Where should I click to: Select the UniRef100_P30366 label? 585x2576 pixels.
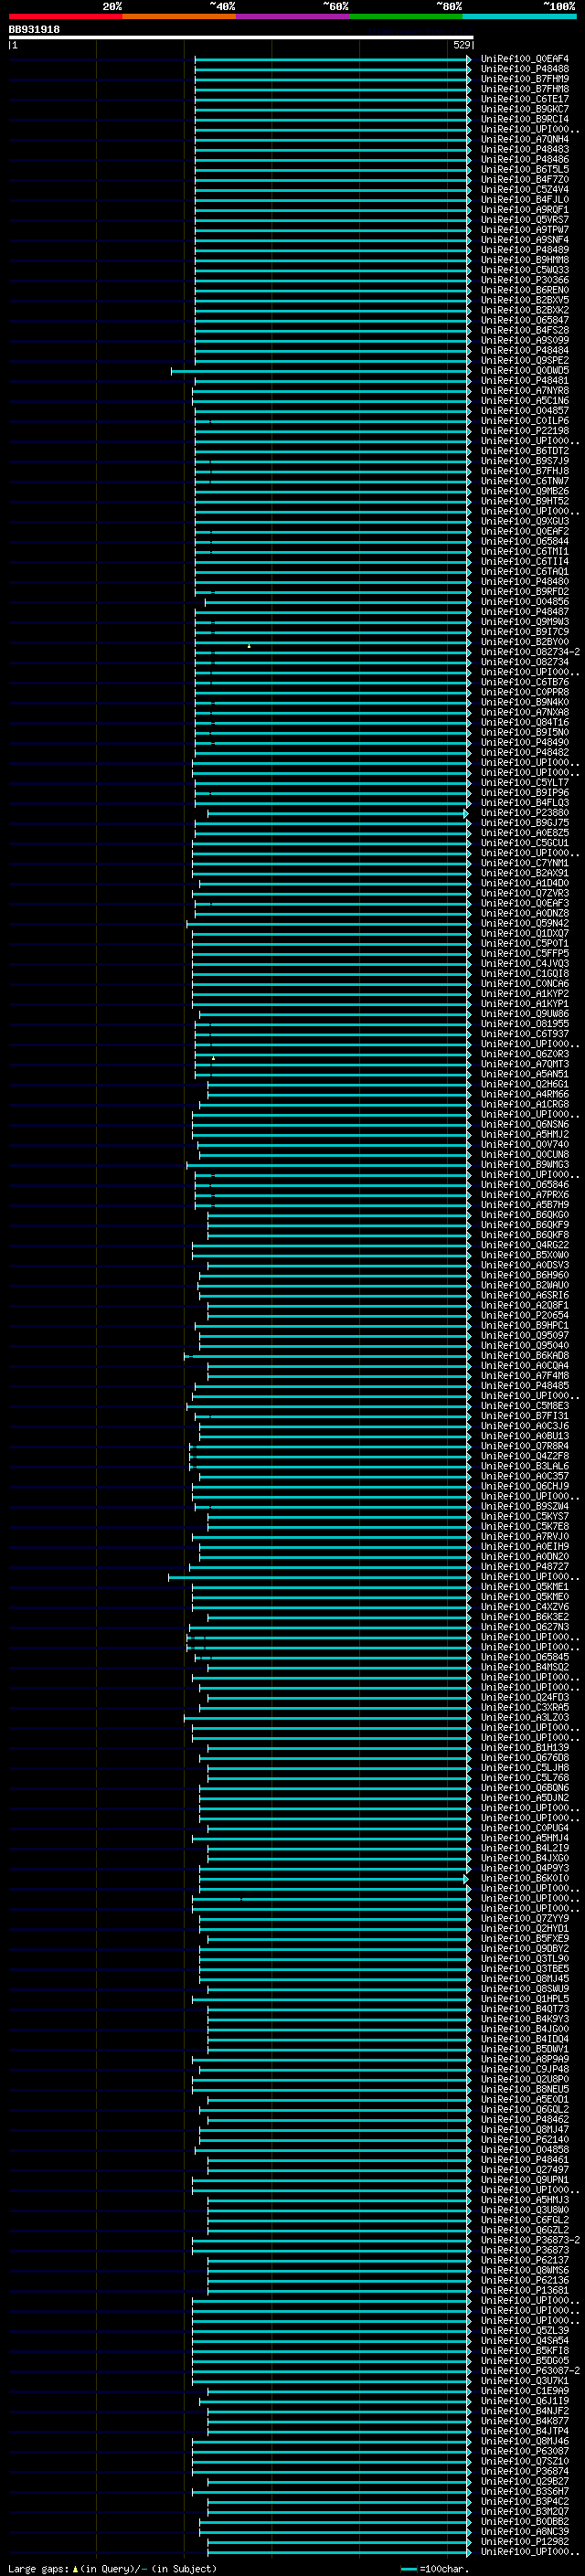[x=524, y=280]
